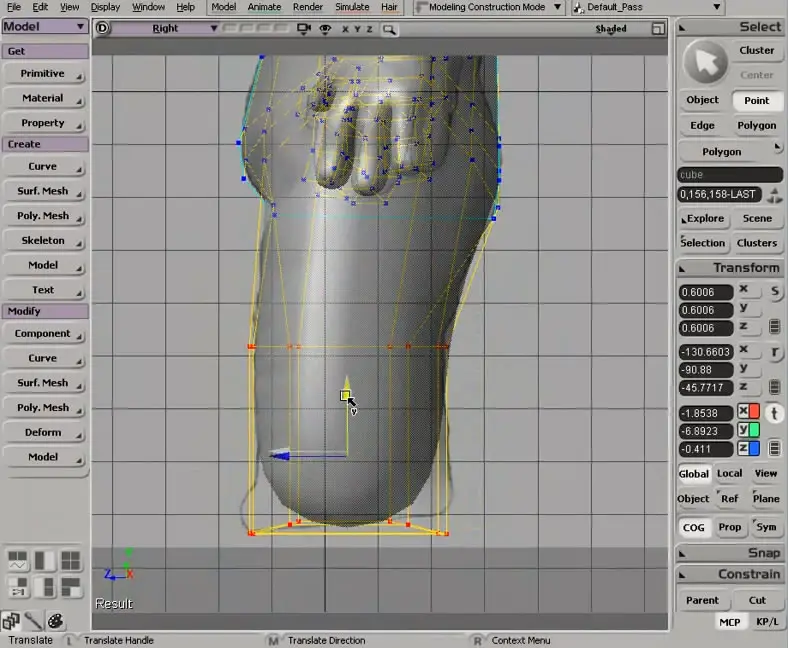Switch to the KP/L tab
The height and width of the screenshot is (648, 788).
point(765,622)
